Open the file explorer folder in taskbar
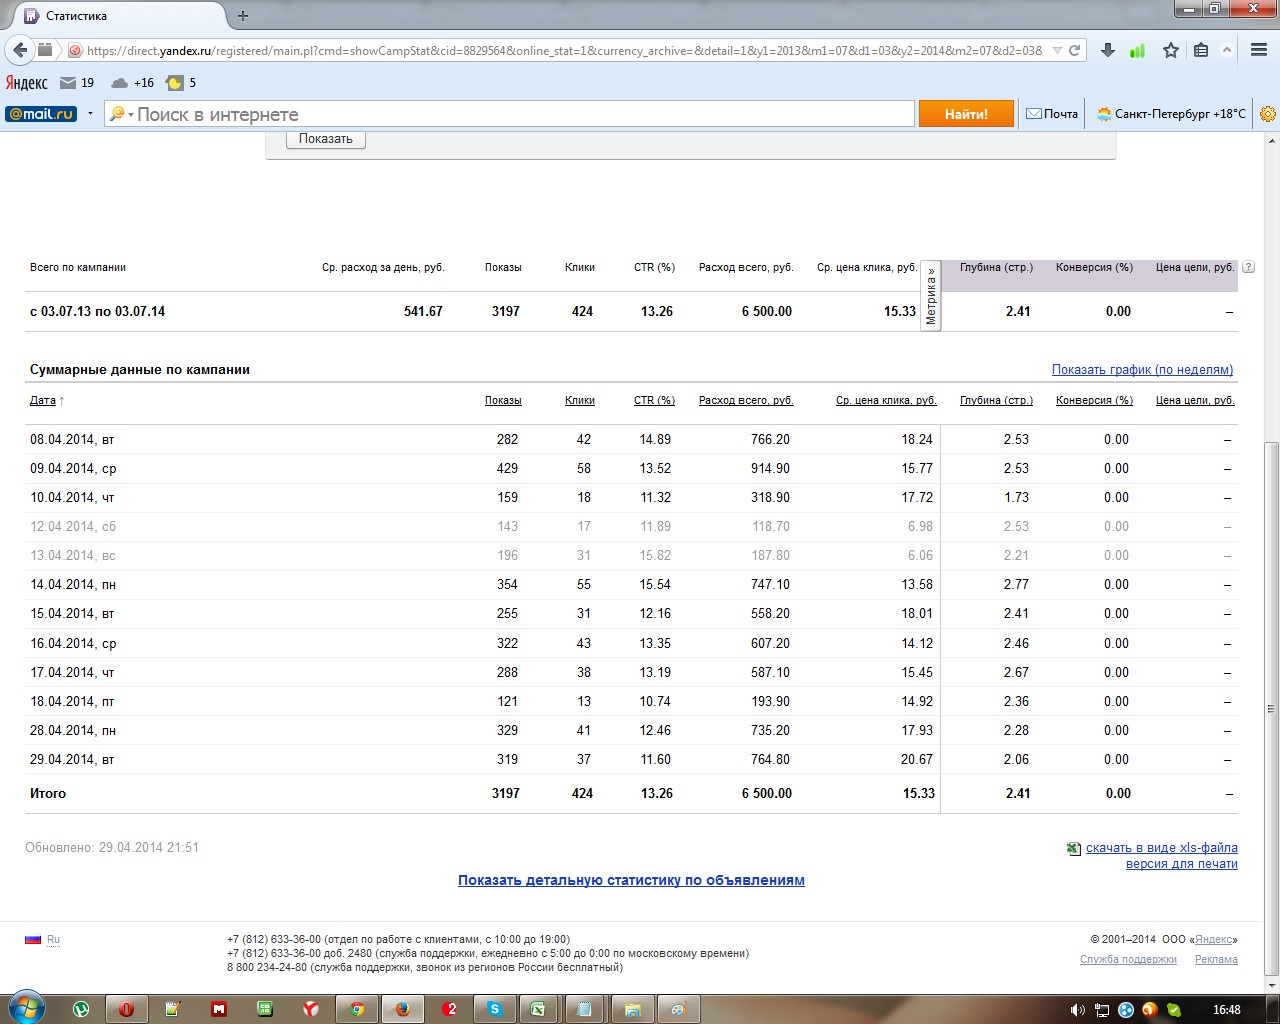The height and width of the screenshot is (1024, 1280). point(632,1009)
